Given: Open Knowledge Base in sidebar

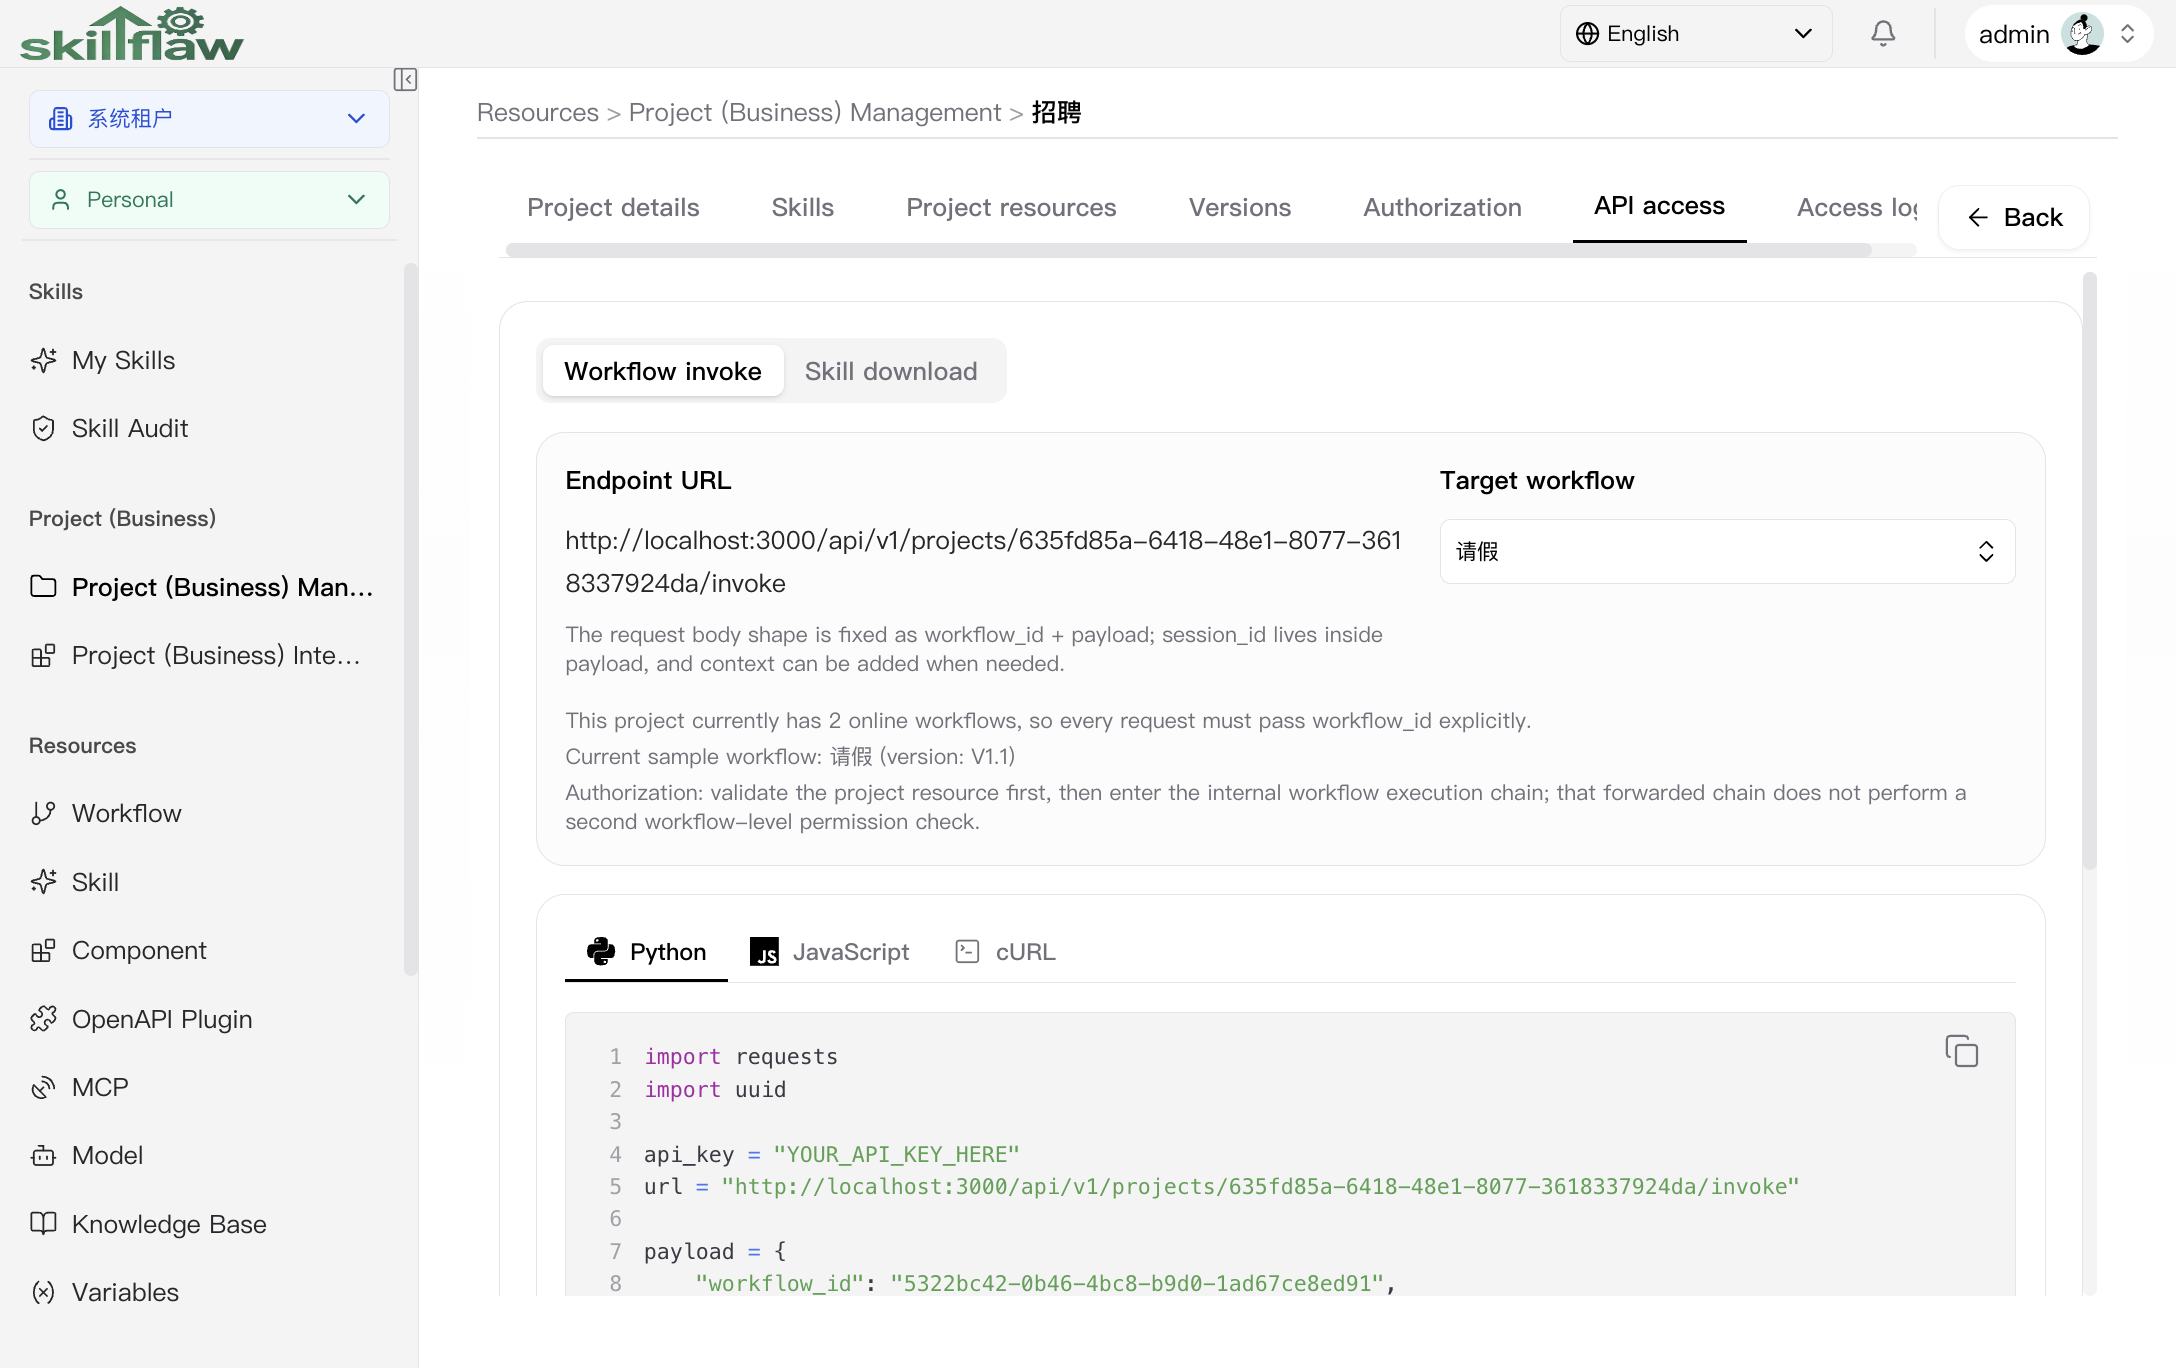Looking at the screenshot, I should (x=209, y=1224).
